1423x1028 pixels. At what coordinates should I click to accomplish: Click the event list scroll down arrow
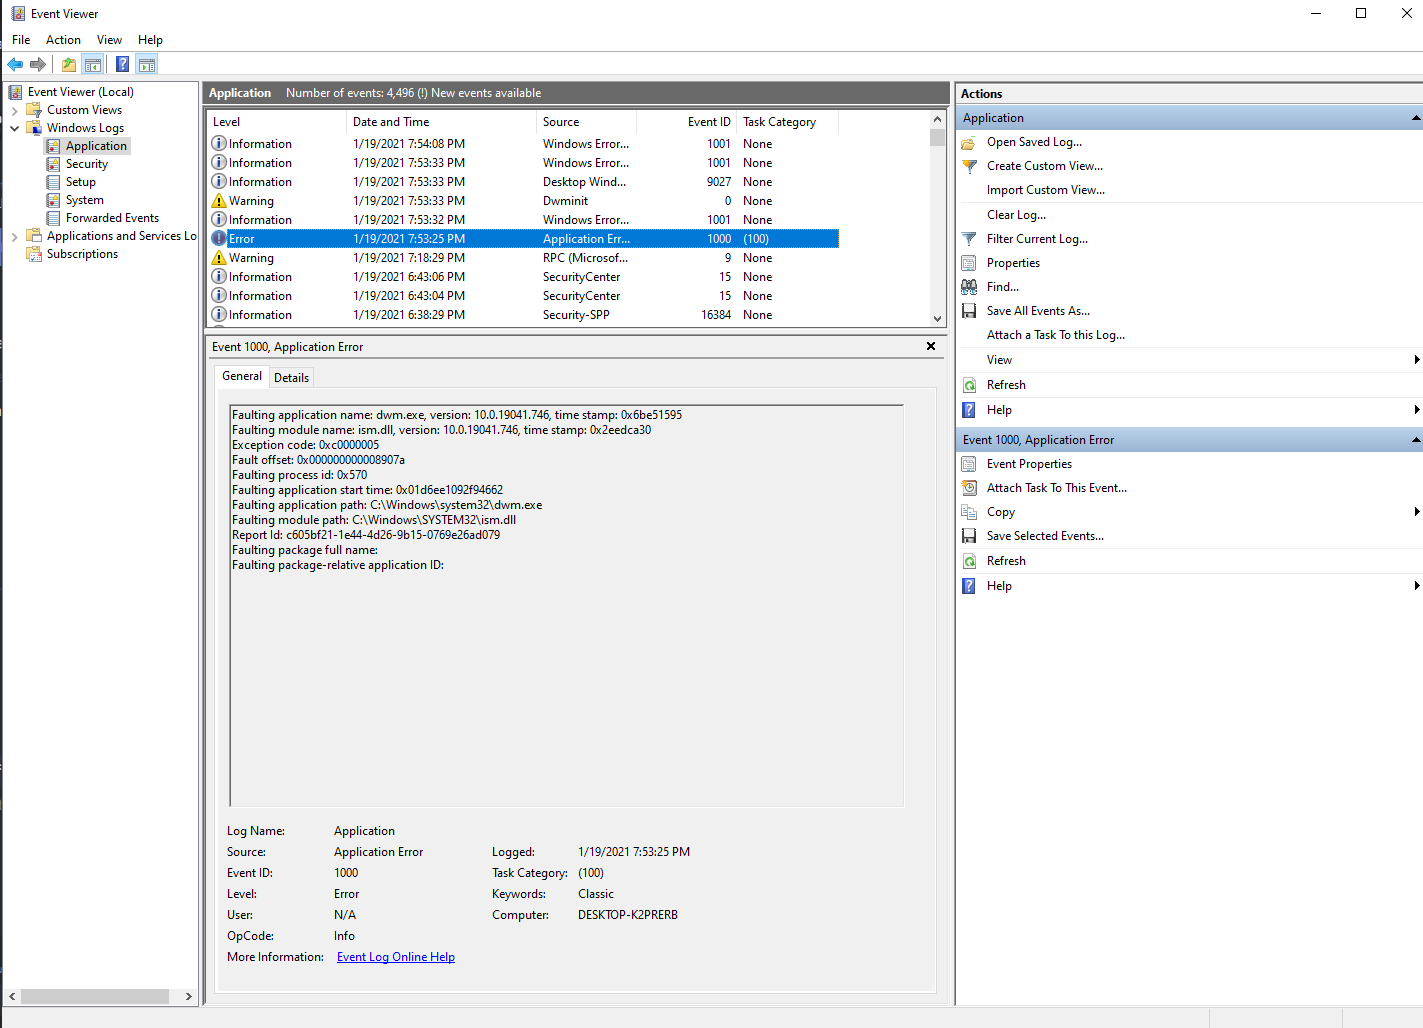(x=937, y=319)
